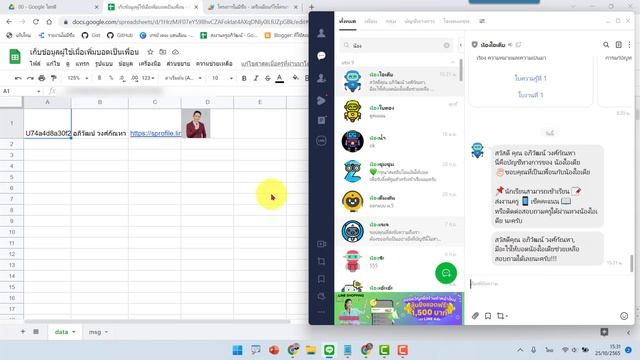Open the LINE chat more-options menu
This screenshot has height=360, width=640.
coord(629,44)
